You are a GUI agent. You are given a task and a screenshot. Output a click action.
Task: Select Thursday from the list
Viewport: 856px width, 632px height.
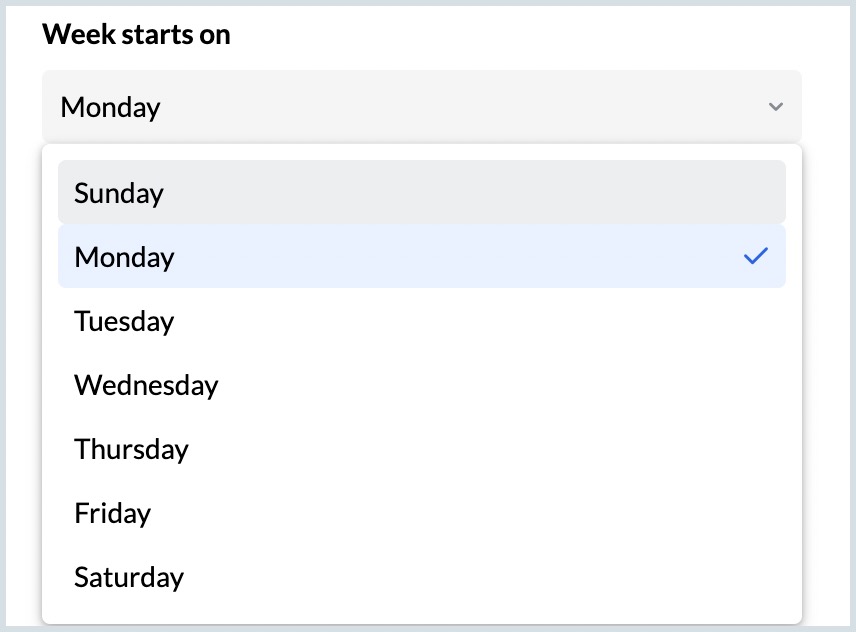point(131,449)
